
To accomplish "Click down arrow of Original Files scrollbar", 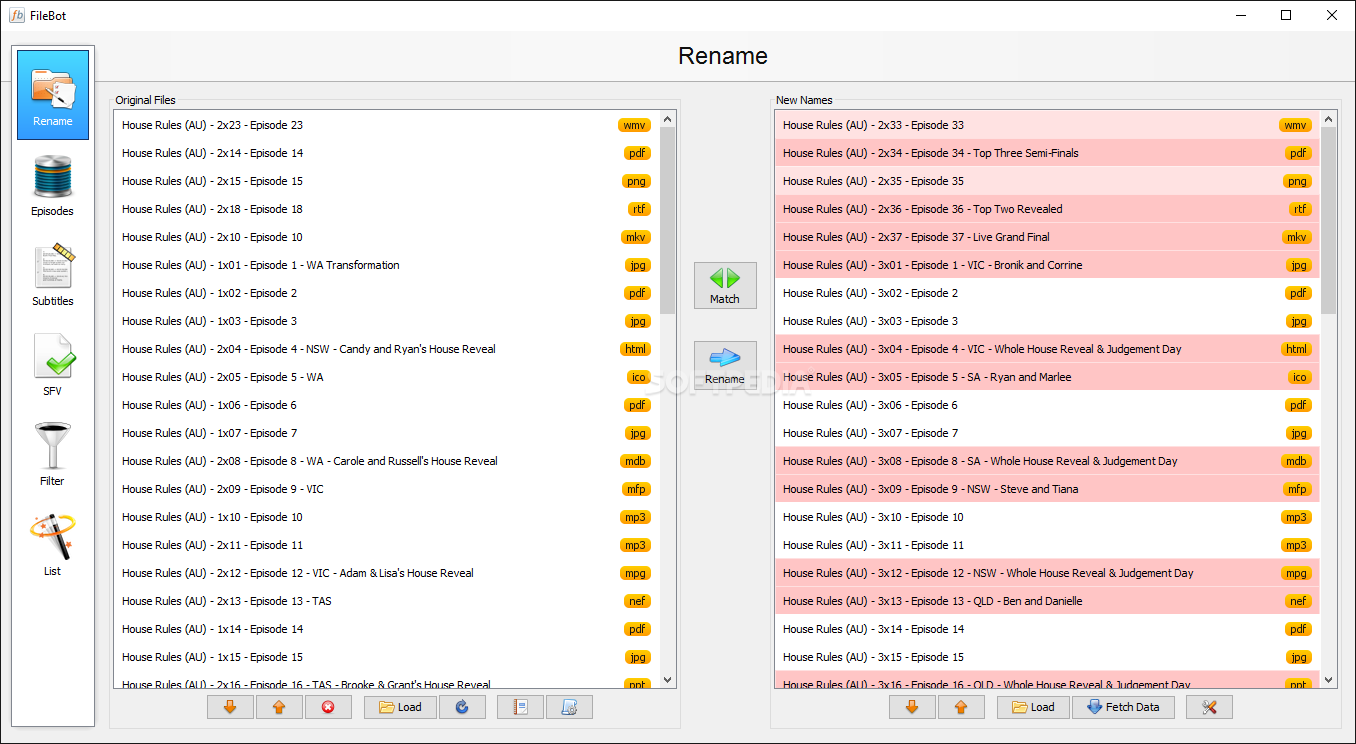I will point(668,680).
